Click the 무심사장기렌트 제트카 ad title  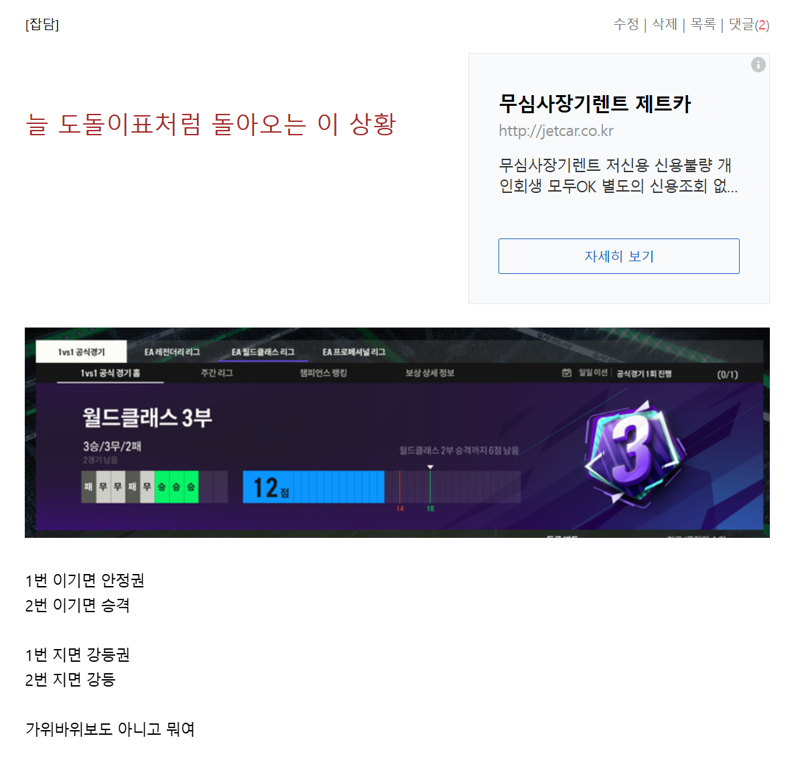click(594, 104)
